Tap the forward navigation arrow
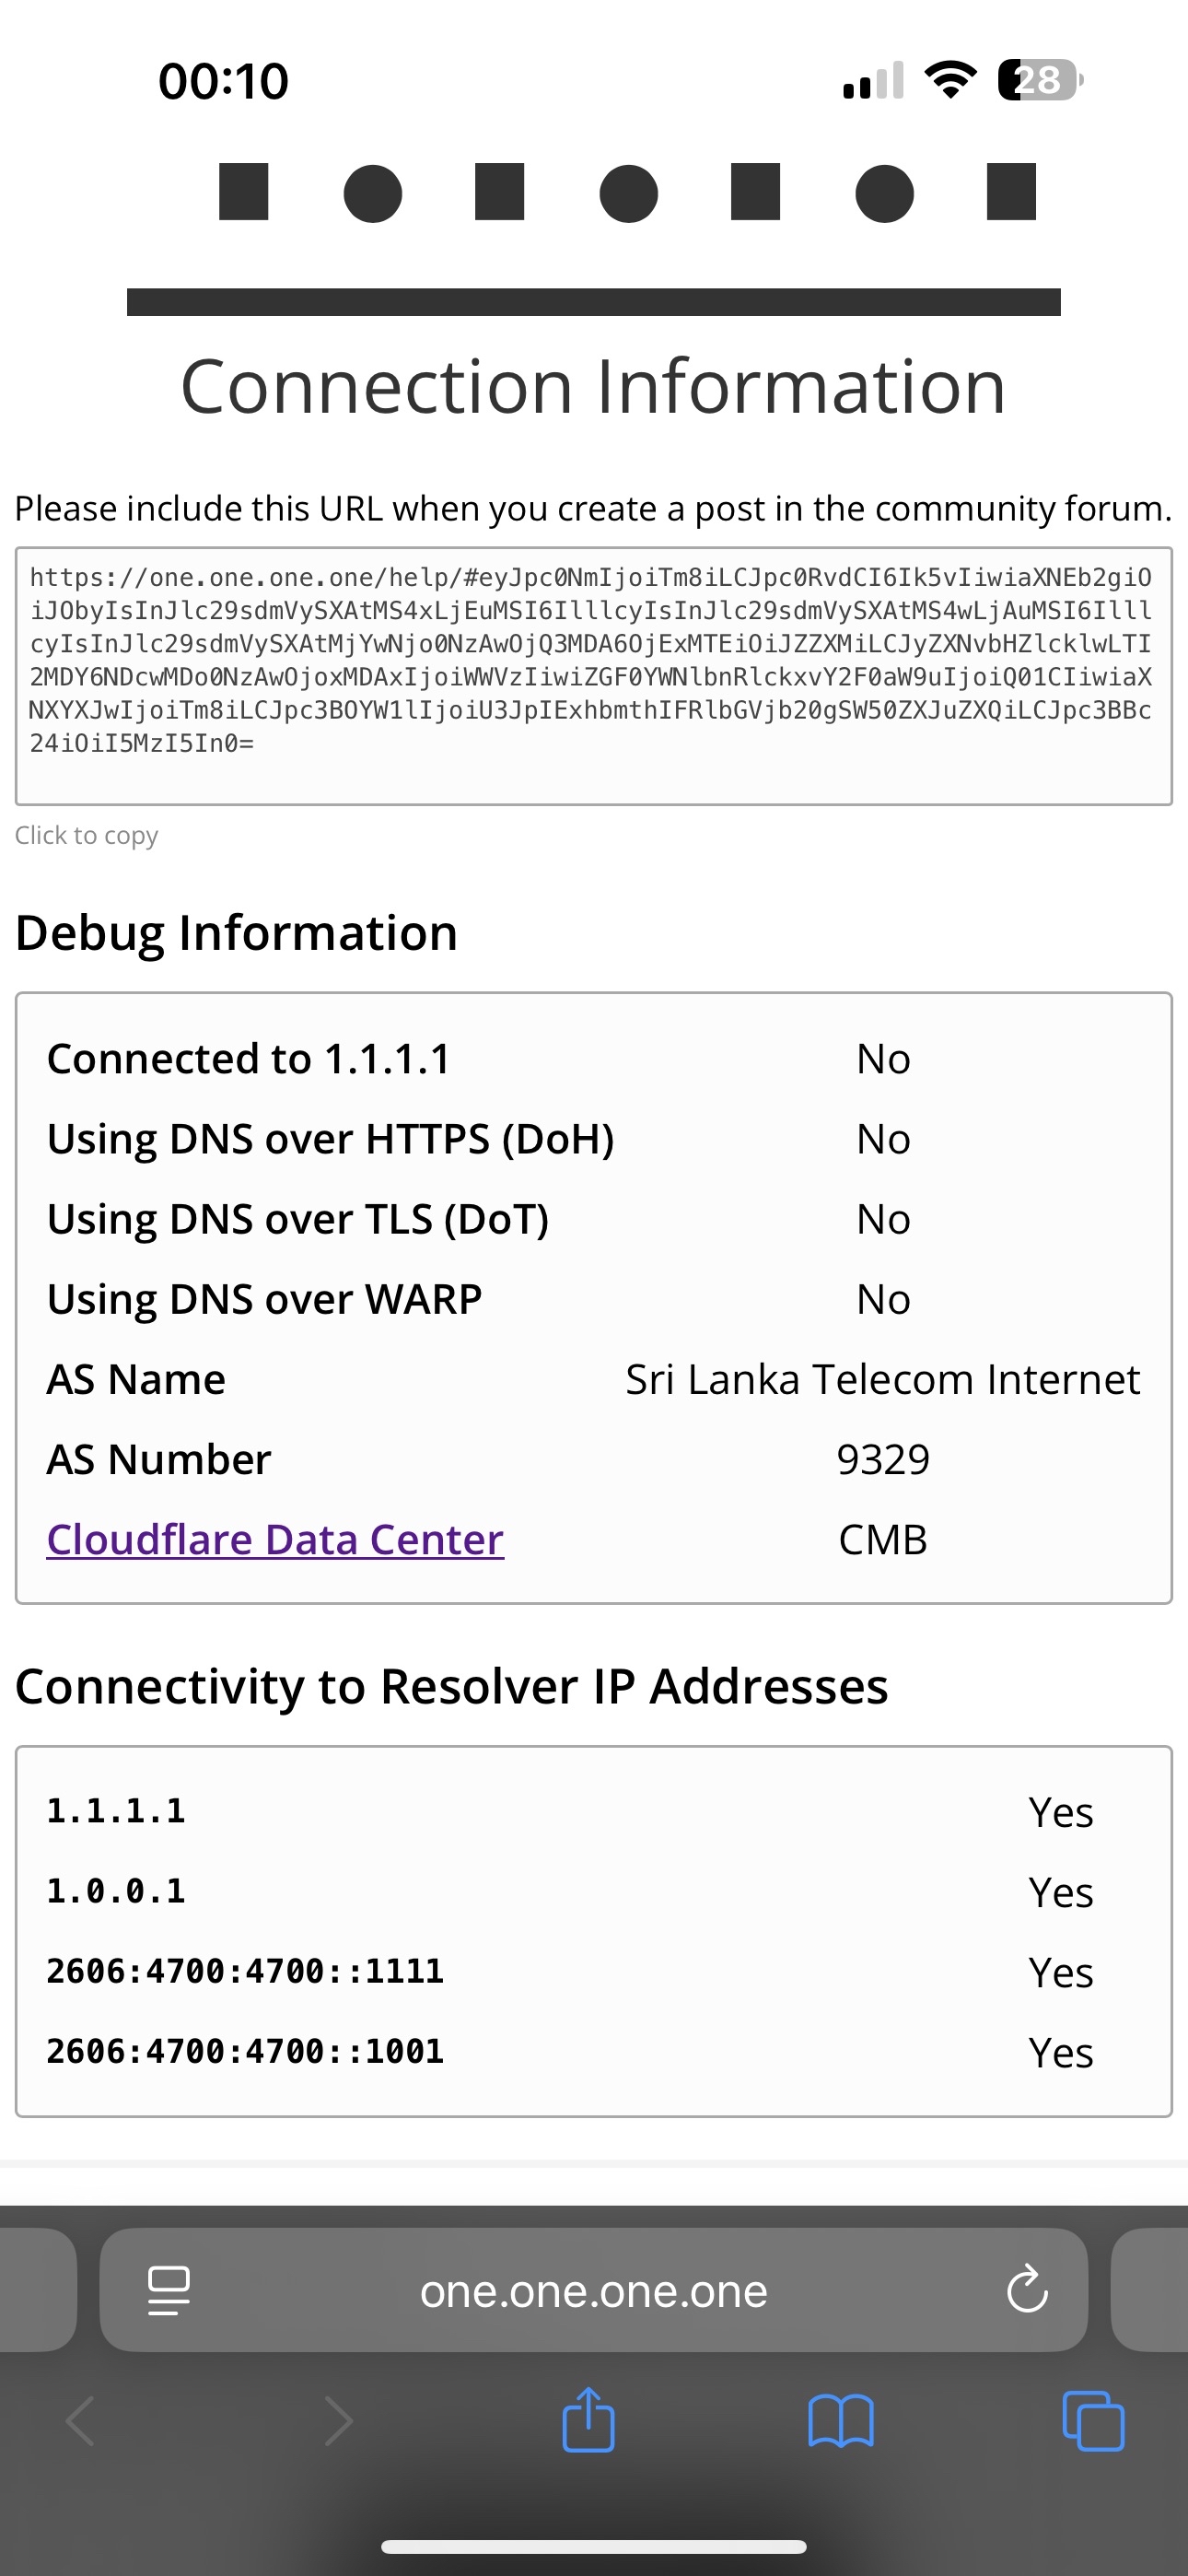 (x=338, y=2421)
